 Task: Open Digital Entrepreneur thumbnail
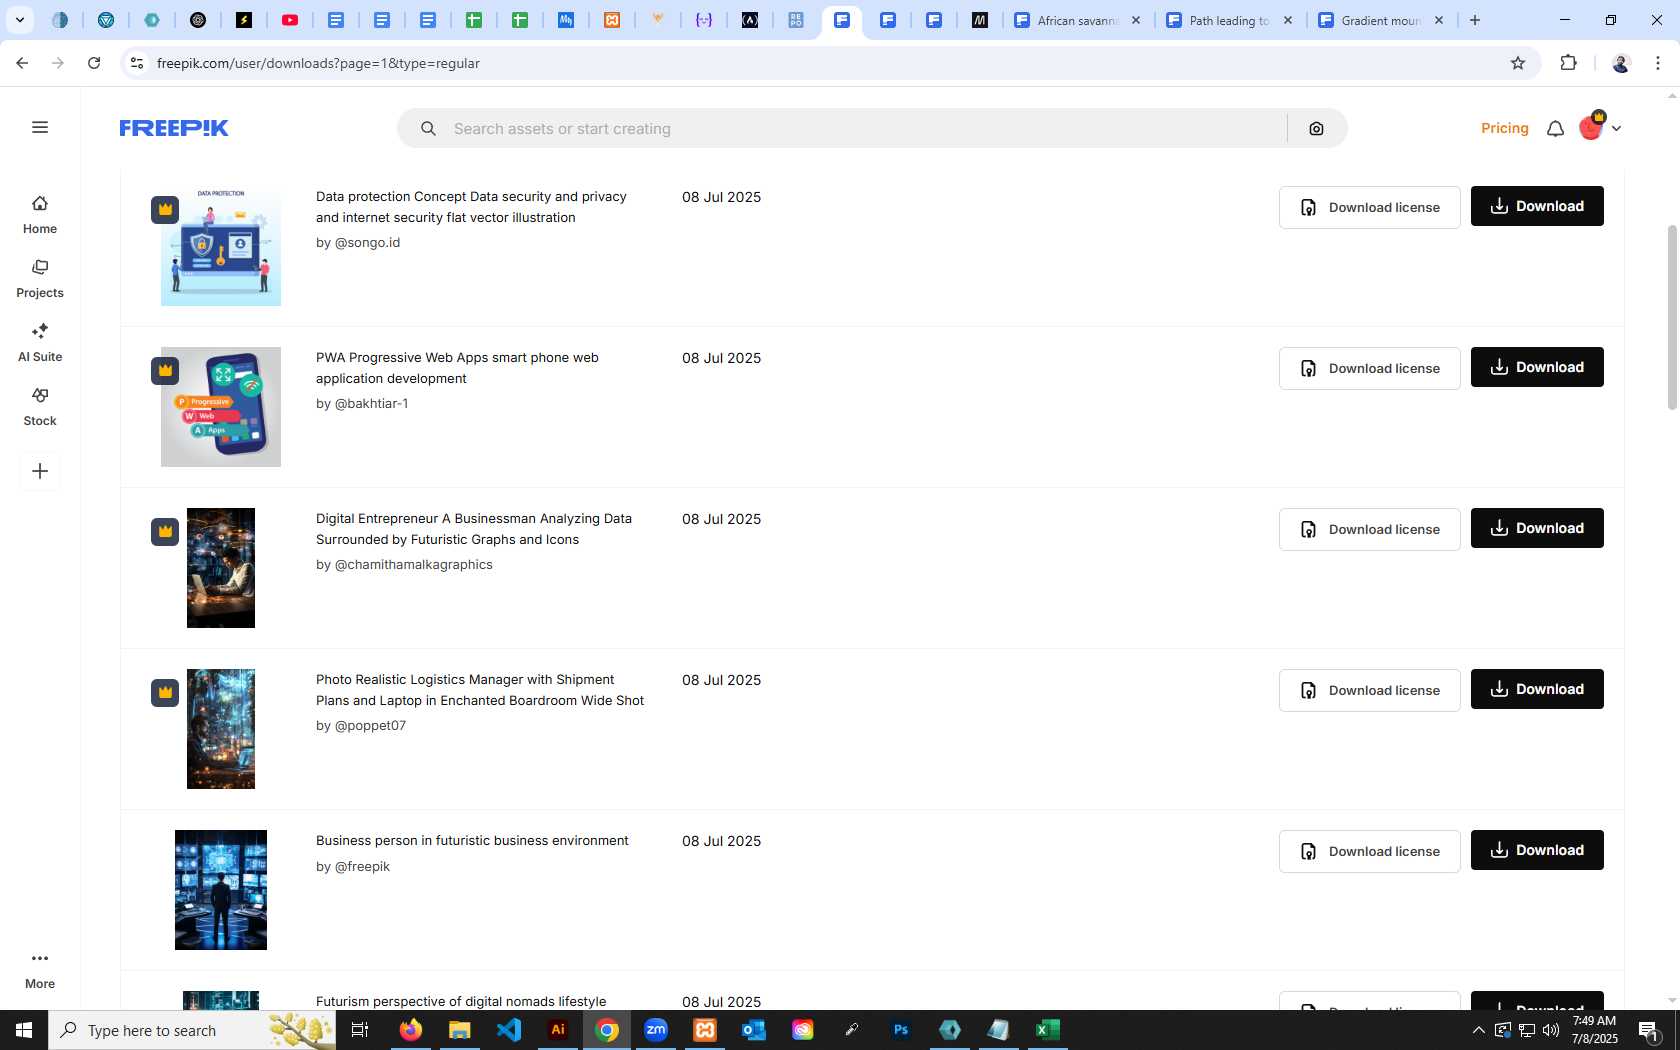pos(221,568)
